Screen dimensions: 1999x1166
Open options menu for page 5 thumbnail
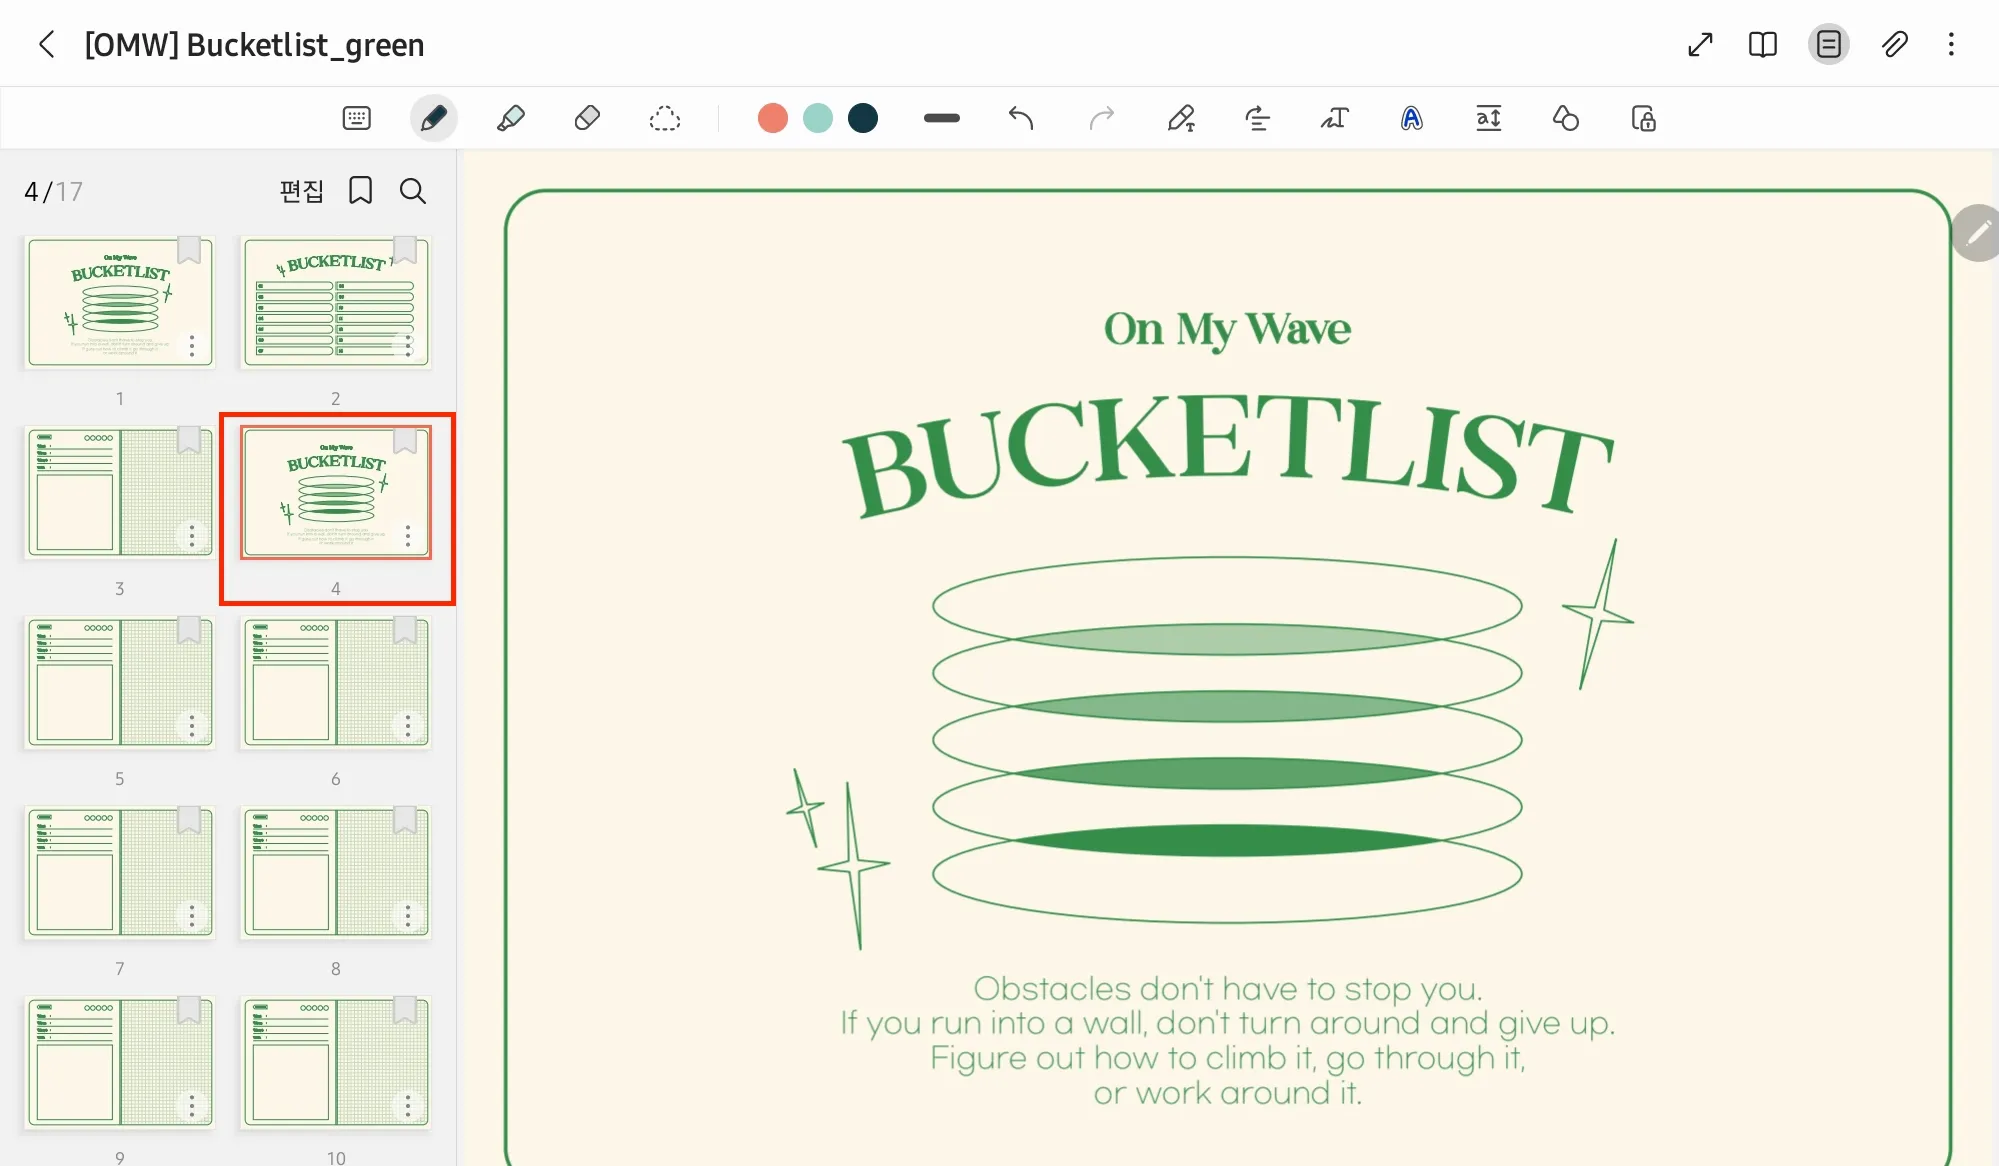[191, 726]
